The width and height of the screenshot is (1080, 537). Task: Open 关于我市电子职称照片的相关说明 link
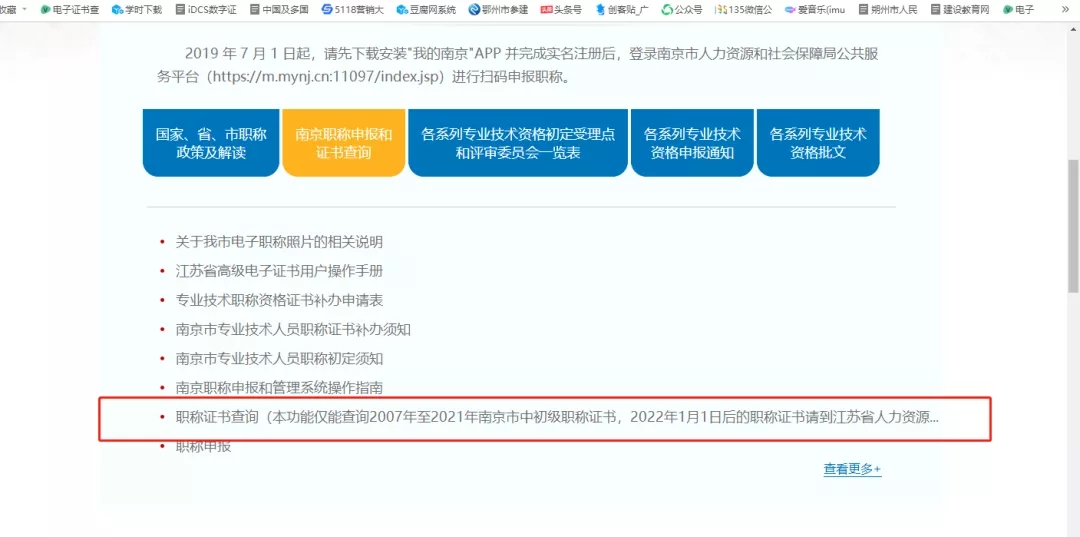tap(279, 242)
